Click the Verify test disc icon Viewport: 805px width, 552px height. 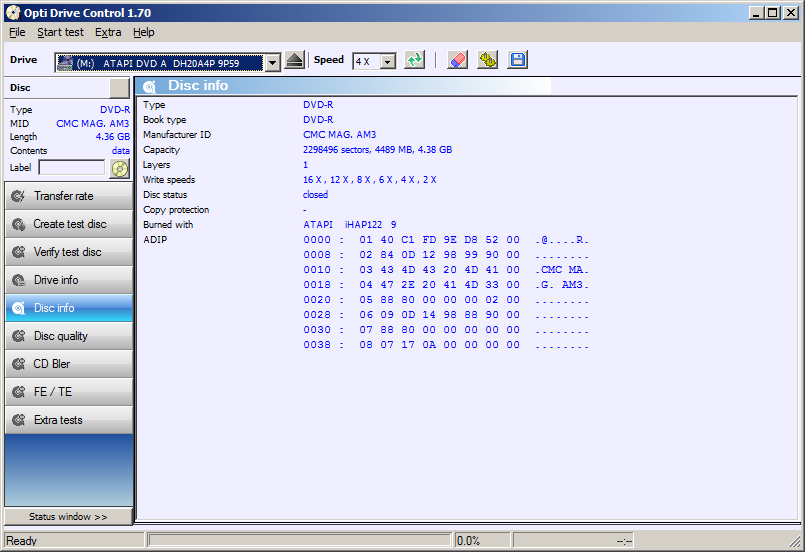click(18, 252)
